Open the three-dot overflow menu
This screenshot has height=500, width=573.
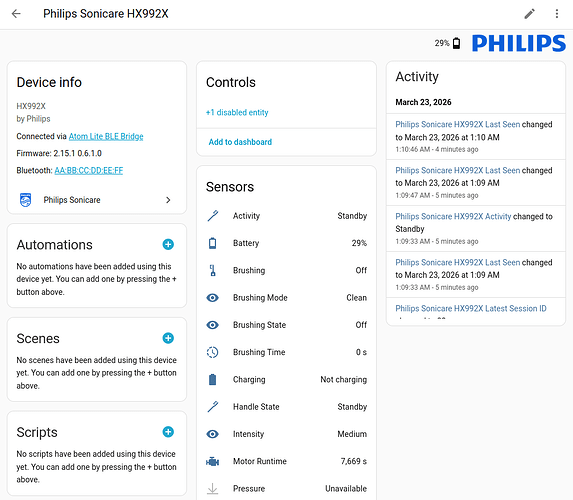click(x=557, y=14)
